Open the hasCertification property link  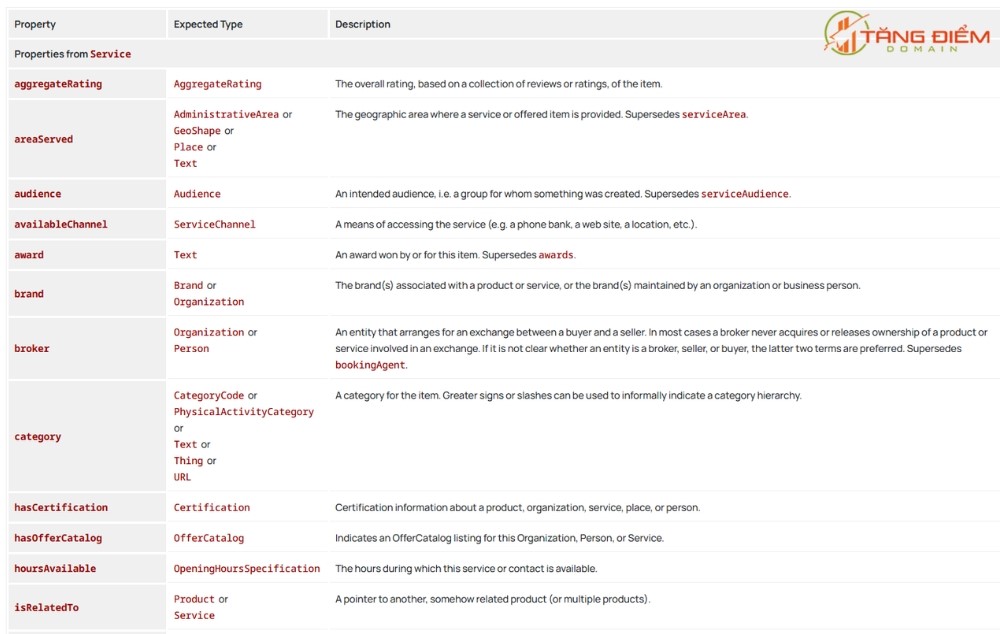point(61,508)
